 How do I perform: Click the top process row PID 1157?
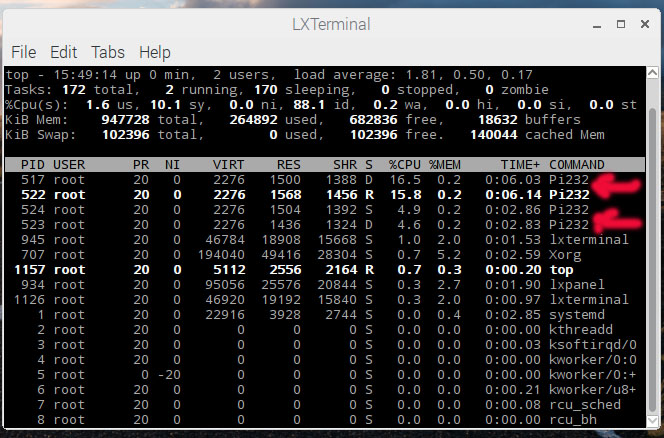(300, 269)
